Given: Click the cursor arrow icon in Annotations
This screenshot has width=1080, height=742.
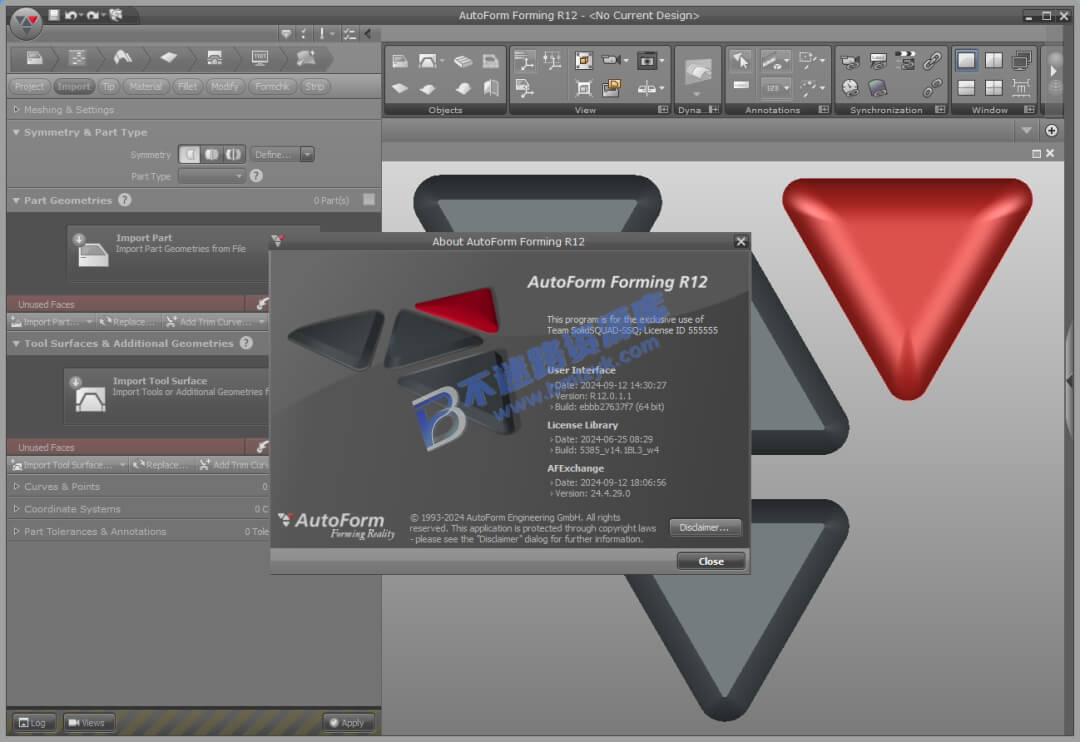Looking at the screenshot, I should pyautogui.click(x=741, y=61).
